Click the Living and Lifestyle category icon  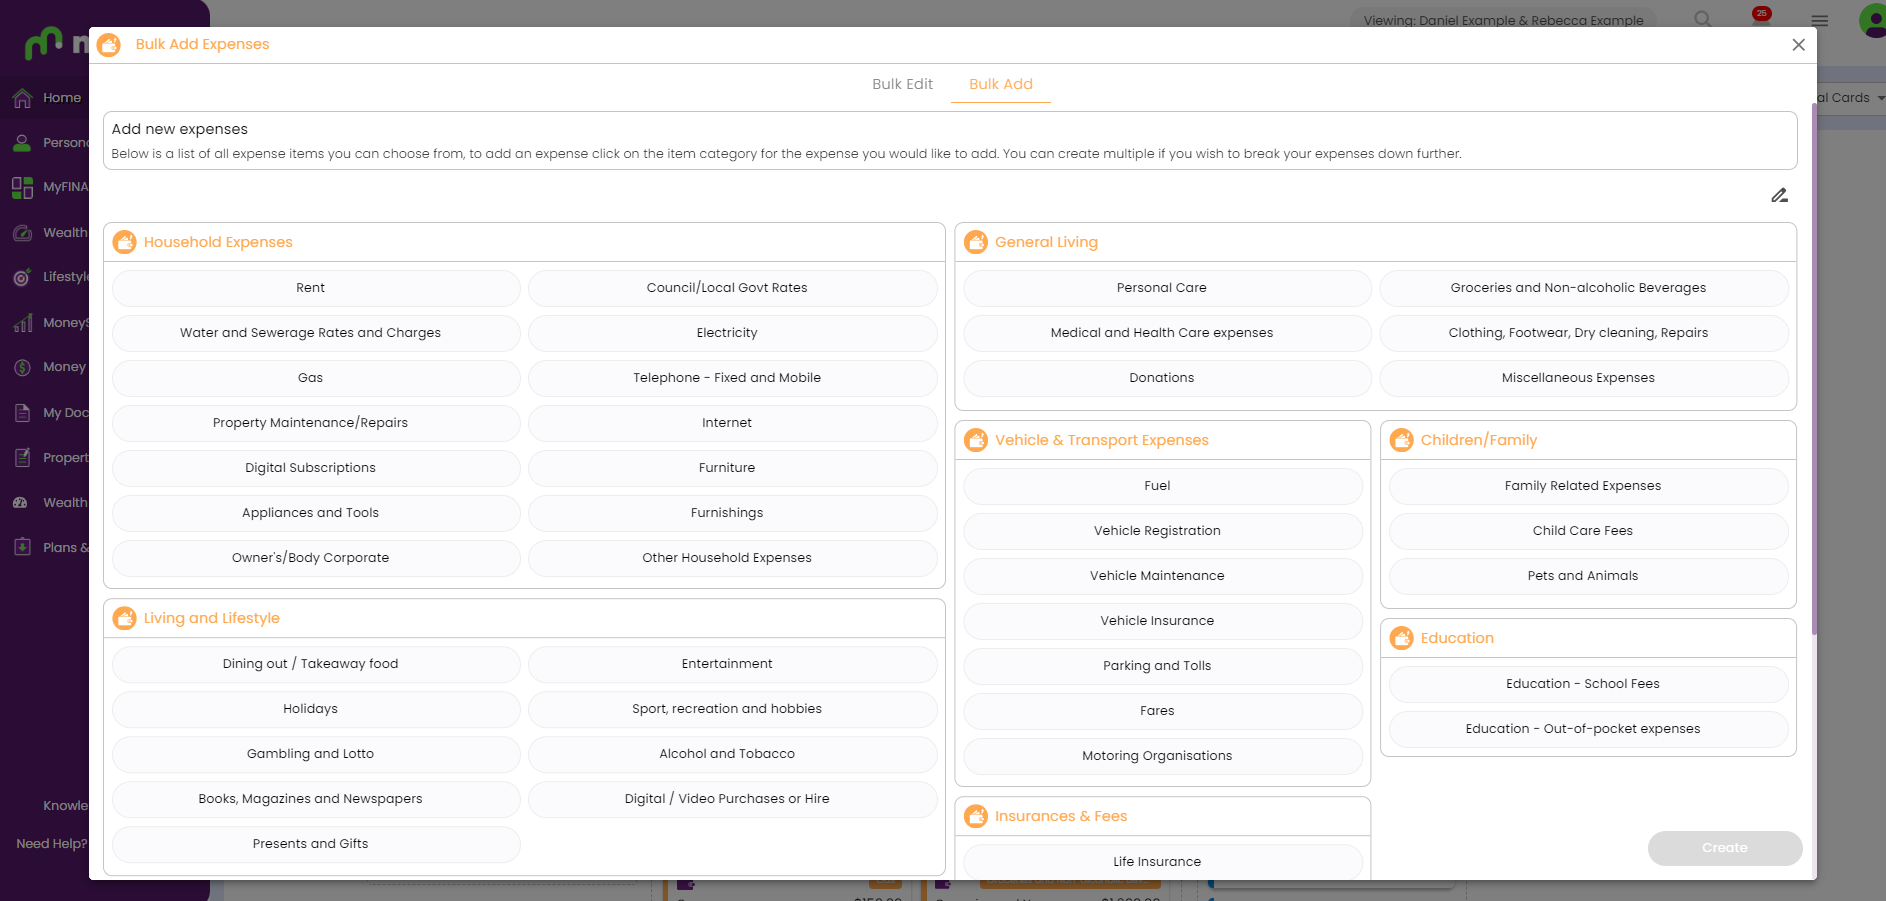pos(125,618)
